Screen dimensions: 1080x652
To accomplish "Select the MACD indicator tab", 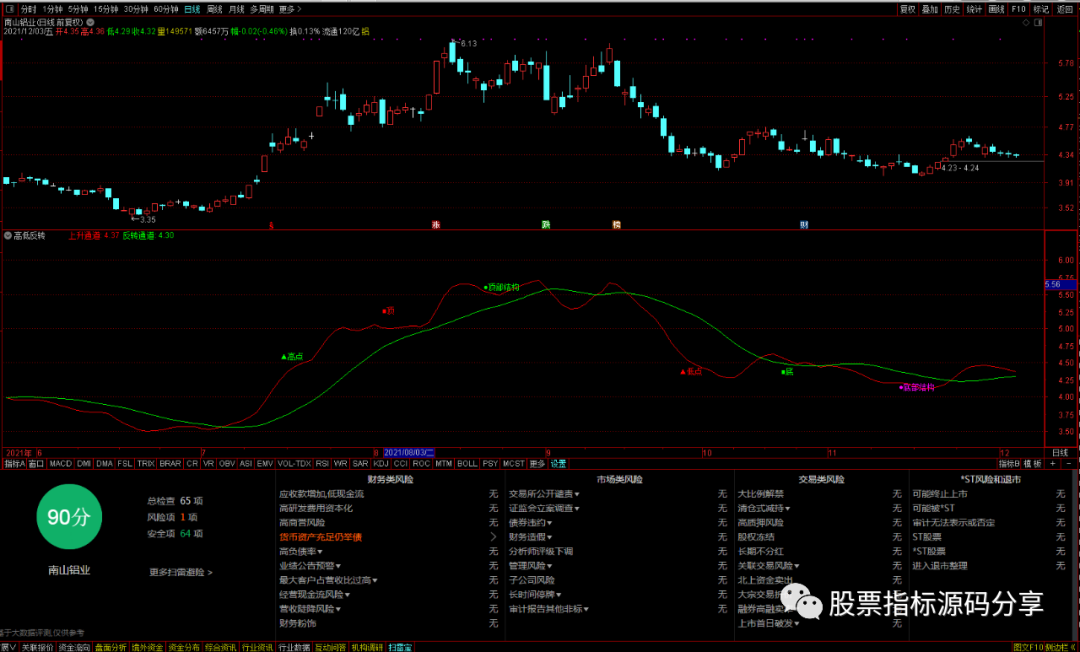I will 61,464.
